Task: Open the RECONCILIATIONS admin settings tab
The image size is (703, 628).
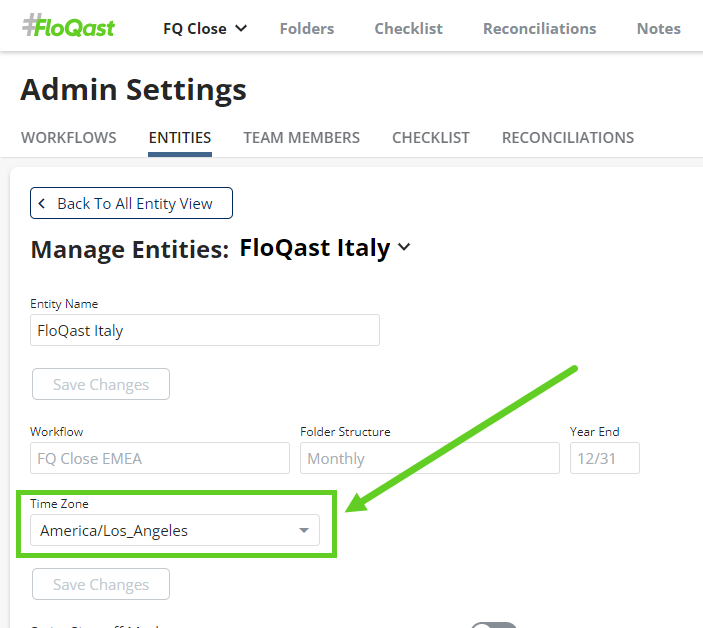Action: tap(567, 138)
